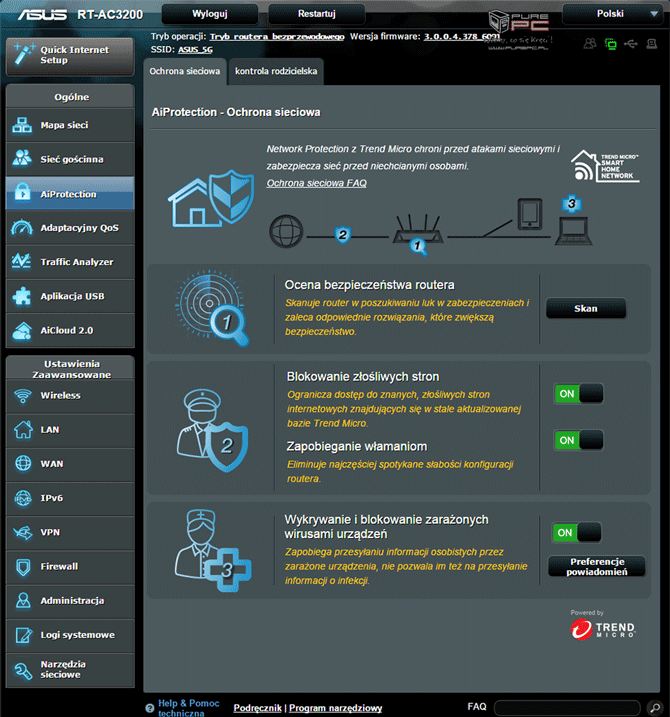This screenshot has height=717, width=670.
Task: Click the Aplikacja USB puzzle icon
Action: click(x=22, y=296)
